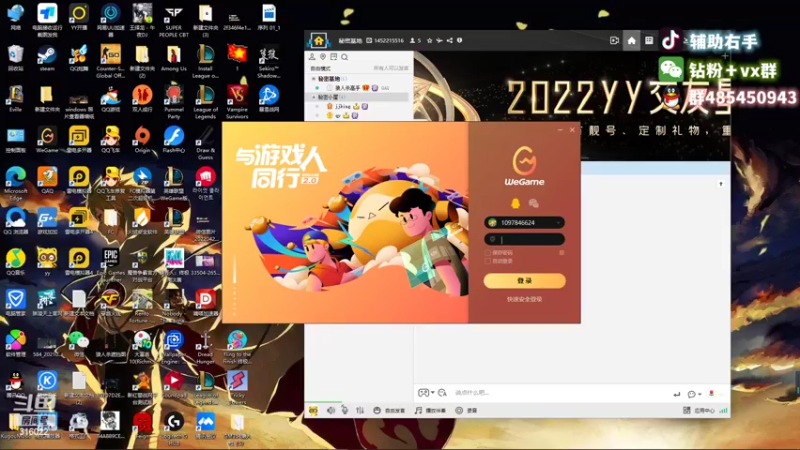
Task: Launch the Counter-Strike Global Offensive shortcut
Action: 110,61
